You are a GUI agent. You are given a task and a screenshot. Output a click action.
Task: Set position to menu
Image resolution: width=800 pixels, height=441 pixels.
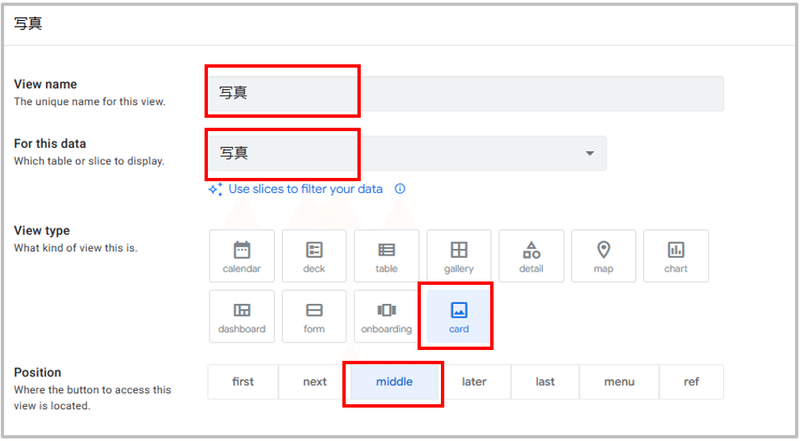click(619, 382)
